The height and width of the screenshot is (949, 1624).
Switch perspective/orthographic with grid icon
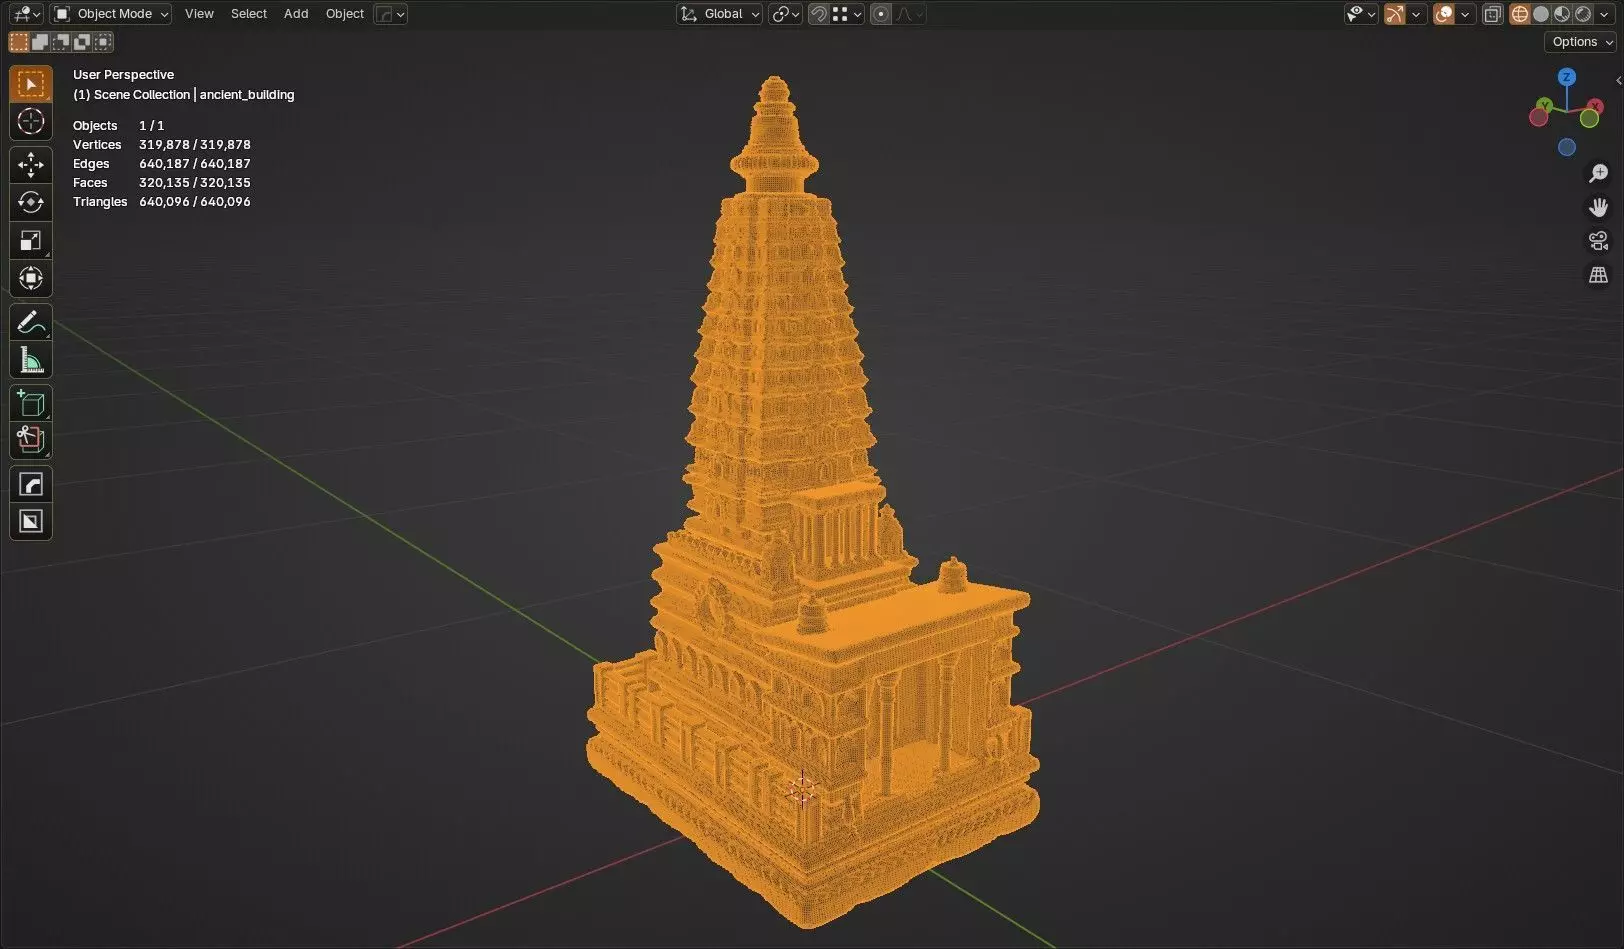pyautogui.click(x=1598, y=275)
